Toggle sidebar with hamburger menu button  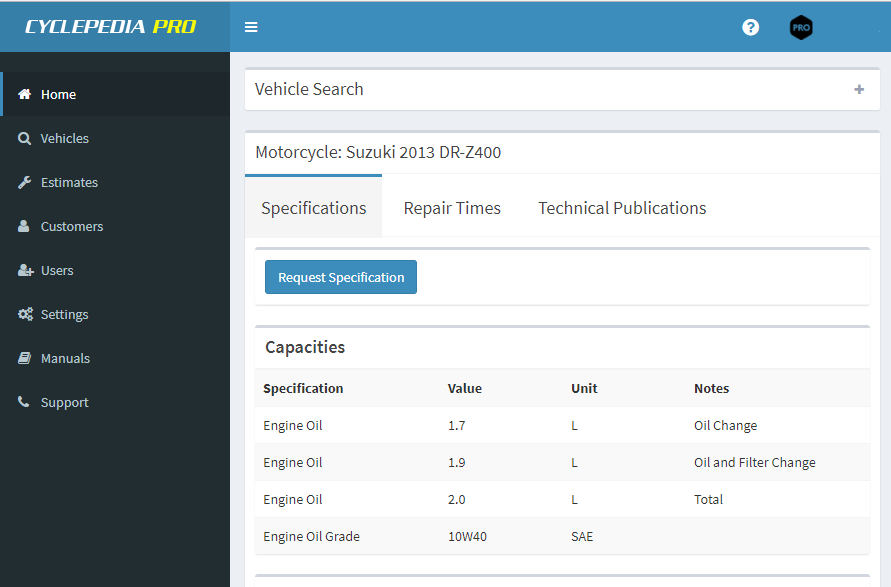click(251, 27)
